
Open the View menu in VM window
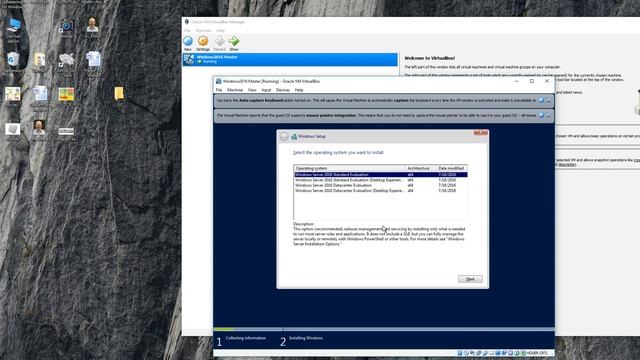(252, 90)
